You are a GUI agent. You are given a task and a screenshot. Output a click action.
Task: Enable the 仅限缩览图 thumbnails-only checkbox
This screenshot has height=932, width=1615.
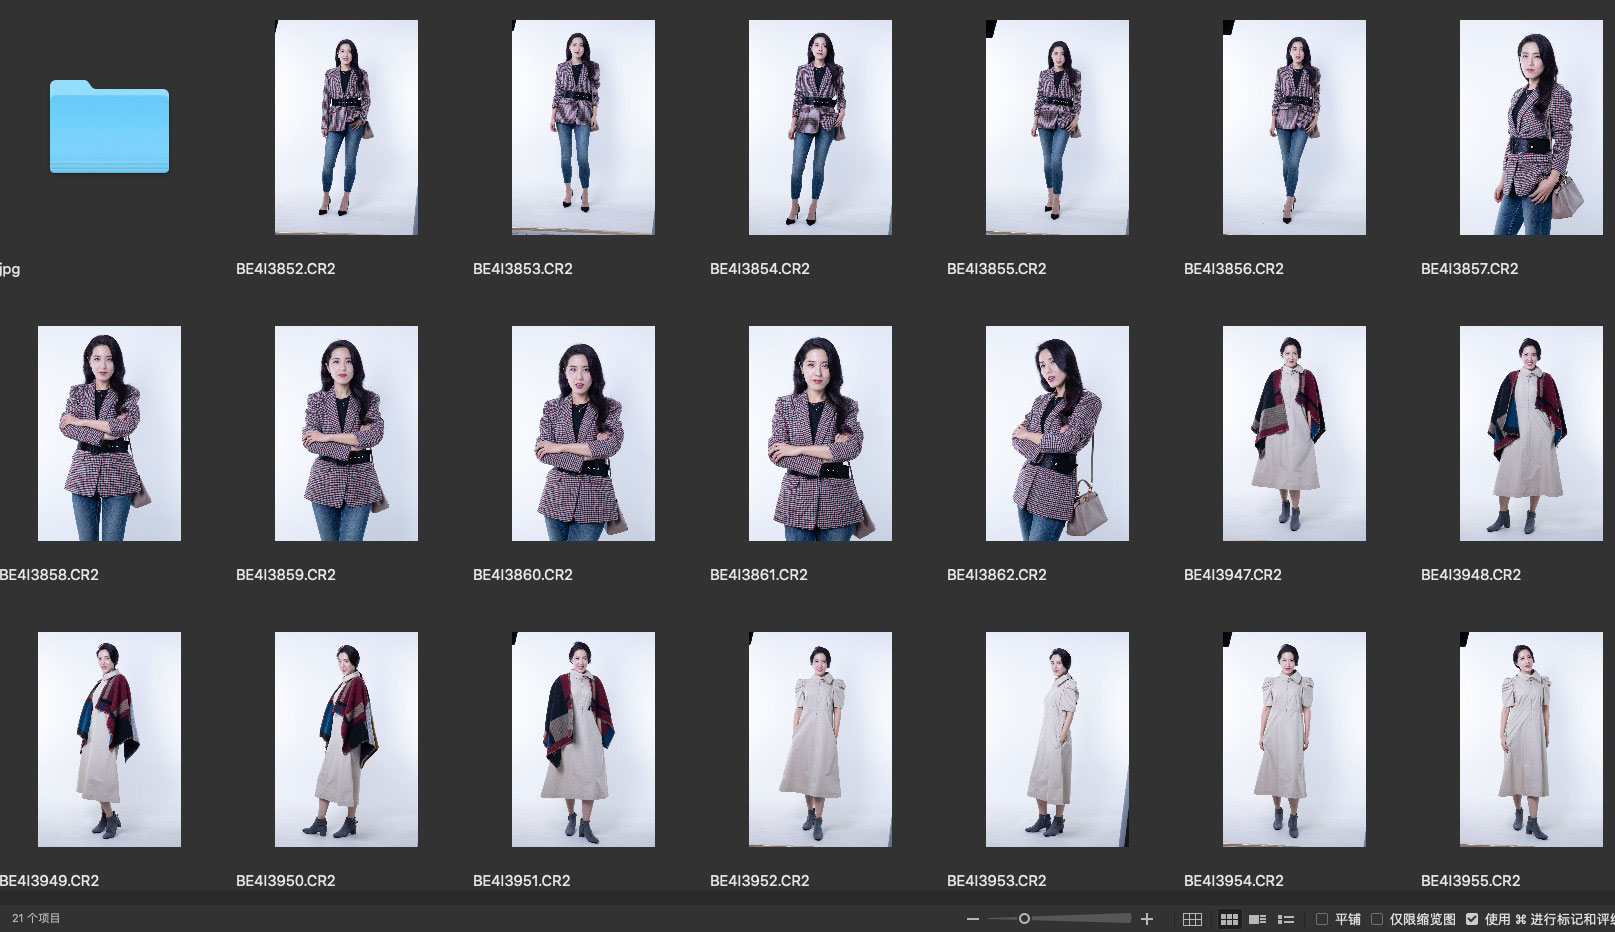coord(1377,919)
